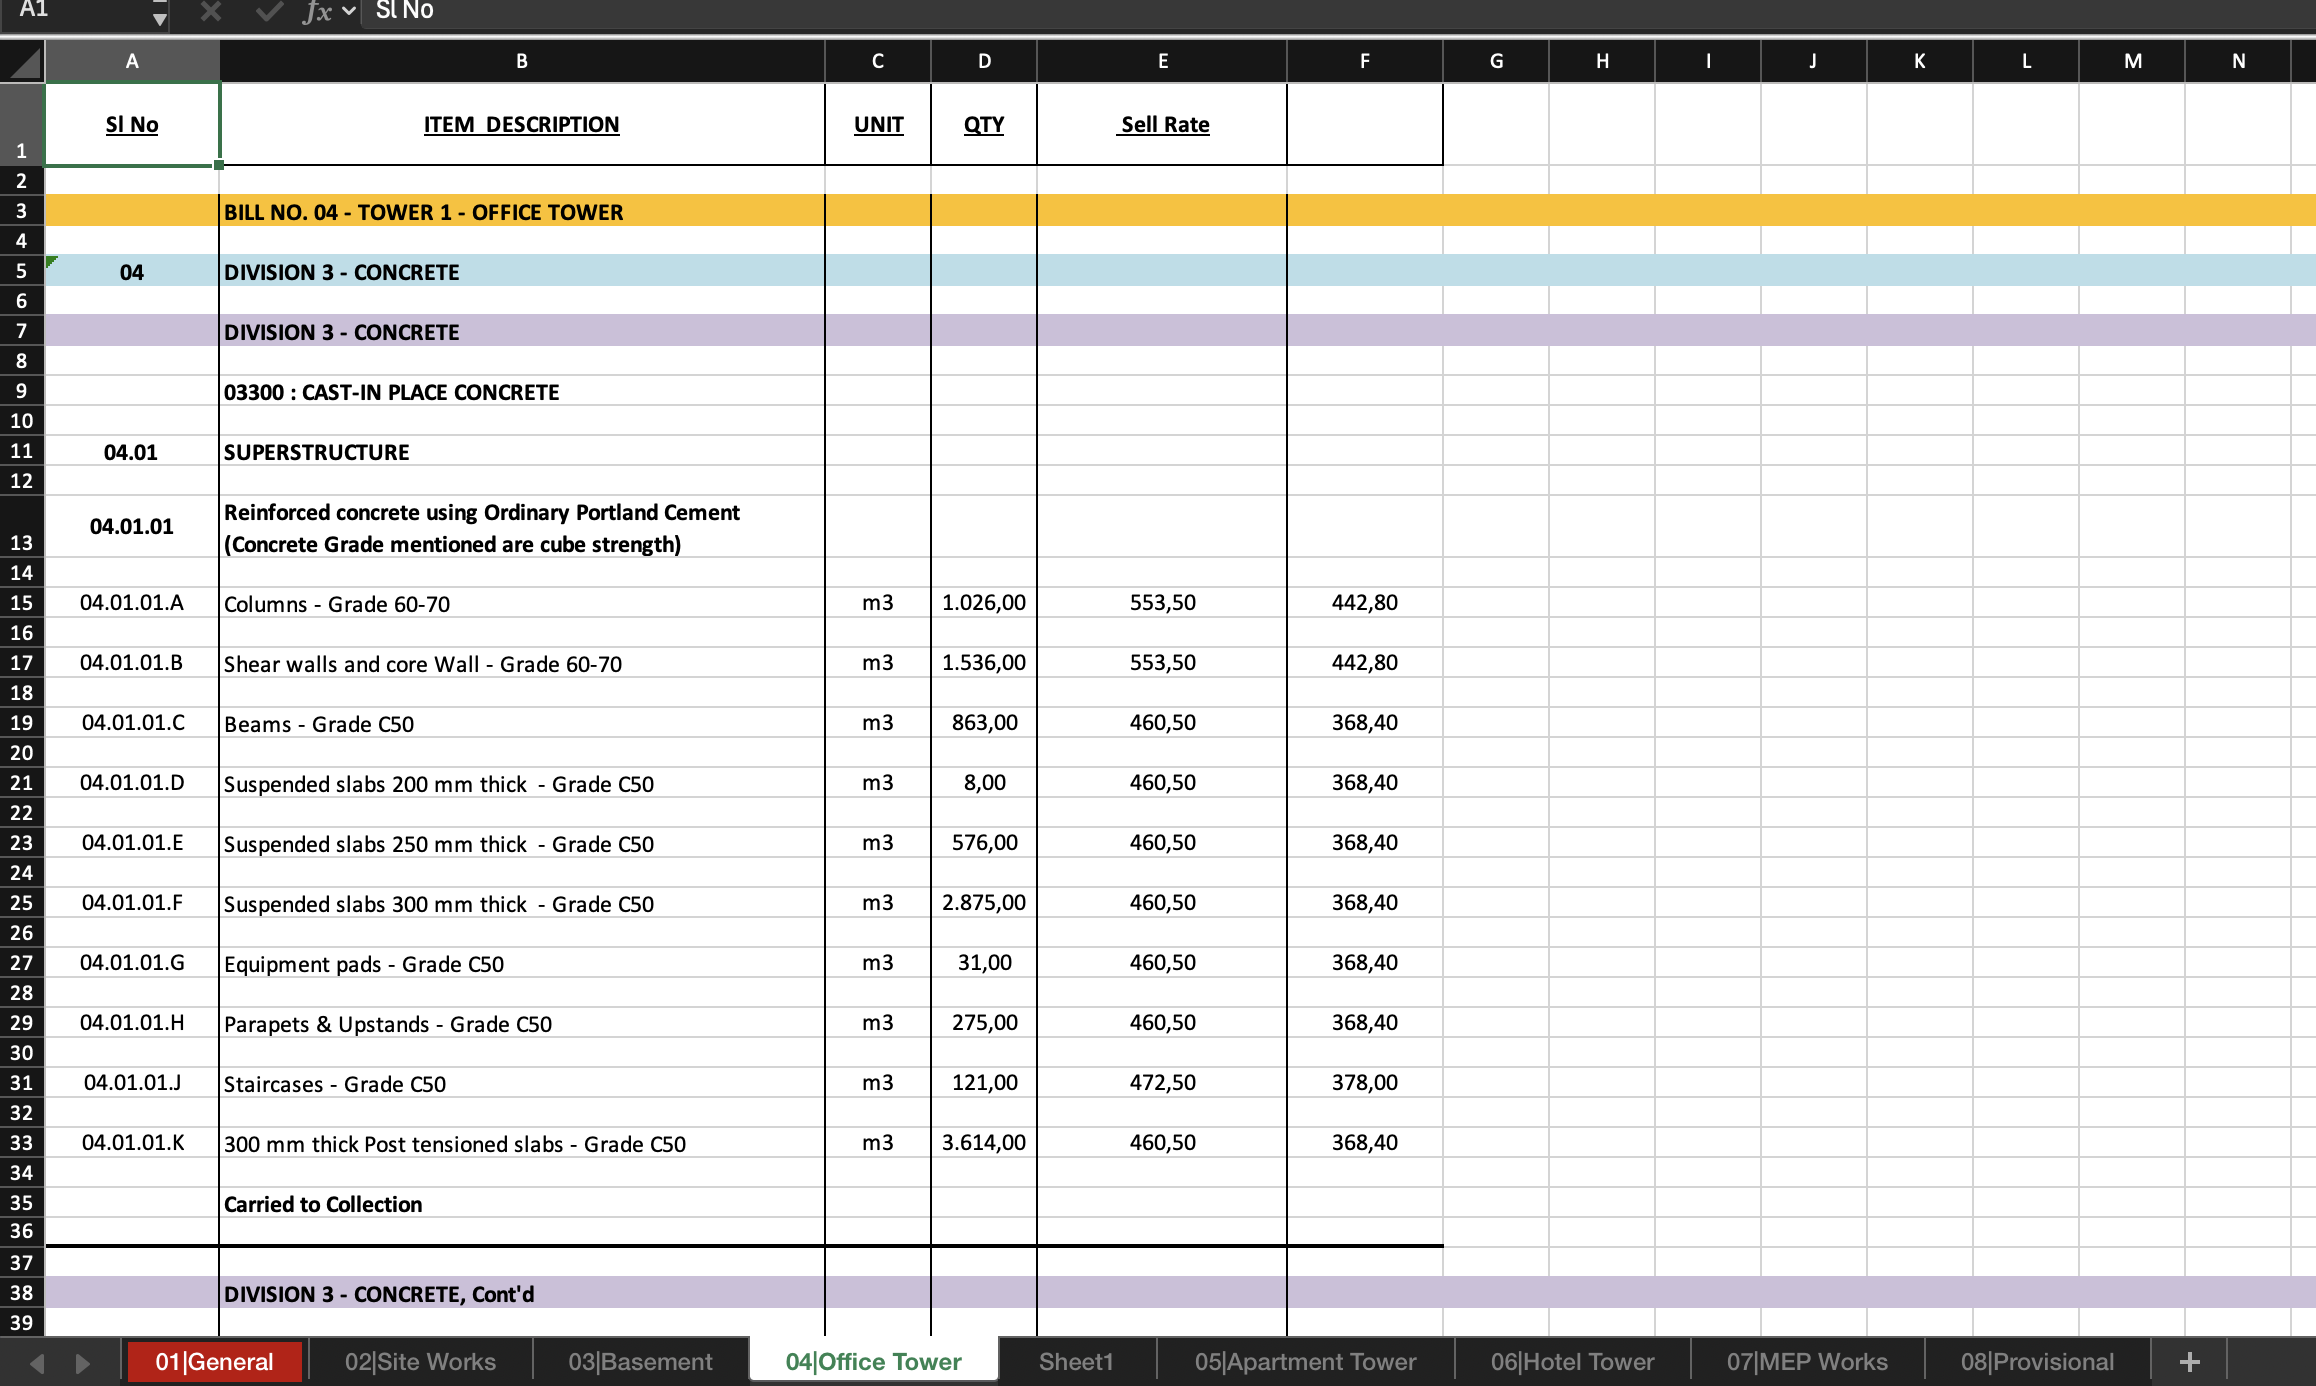Viewport: 2316px width, 1386px height.
Task: Switch to the 01|General sheet tab
Action: pyautogui.click(x=214, y=1362)
